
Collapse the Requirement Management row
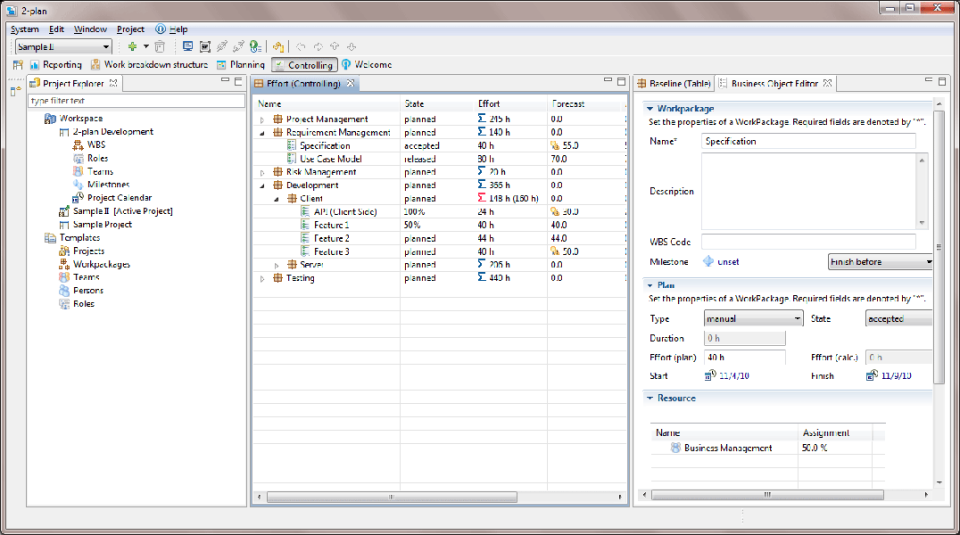coord(262,133)
